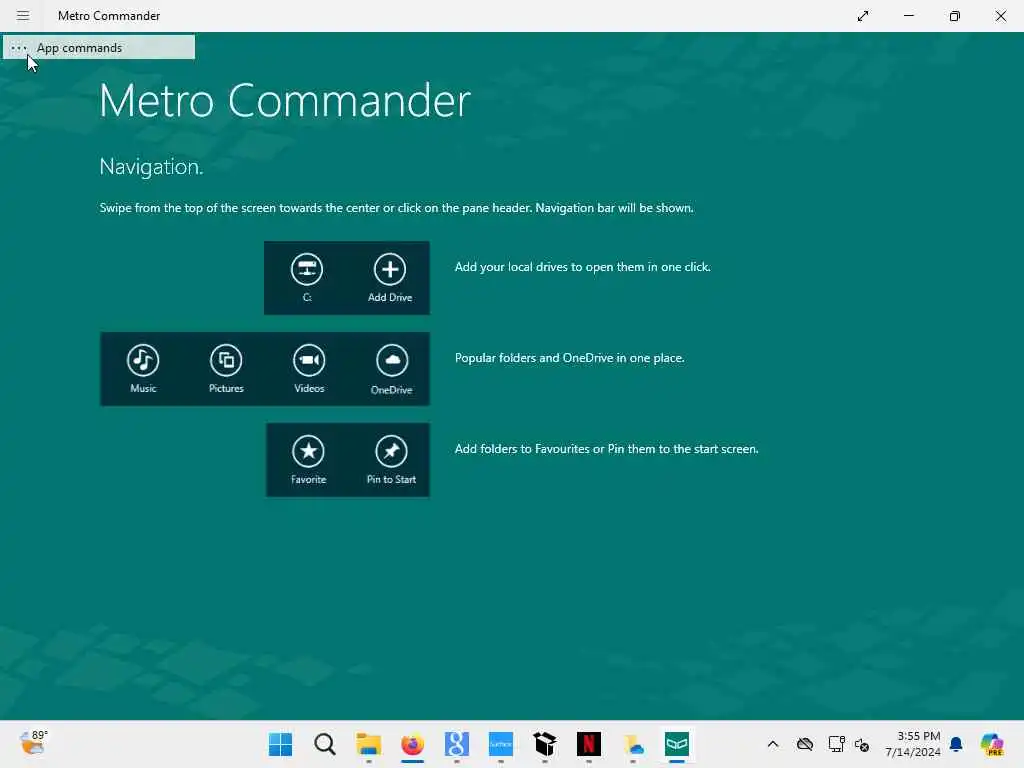Launch Firefox from the taskbar

click(412, 744)
